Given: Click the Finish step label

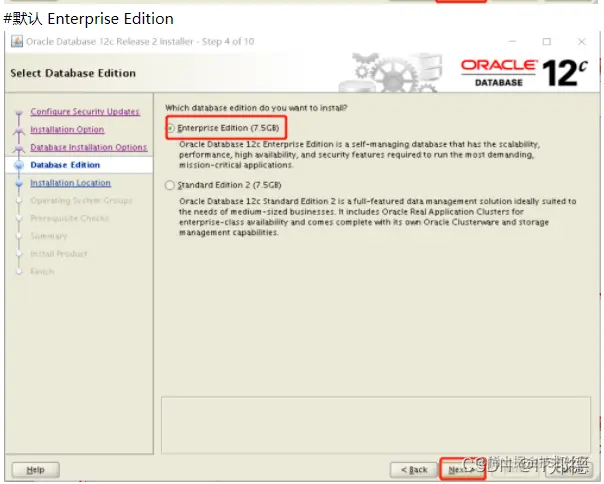Looking at the screenshot, I should click(42, 271).
